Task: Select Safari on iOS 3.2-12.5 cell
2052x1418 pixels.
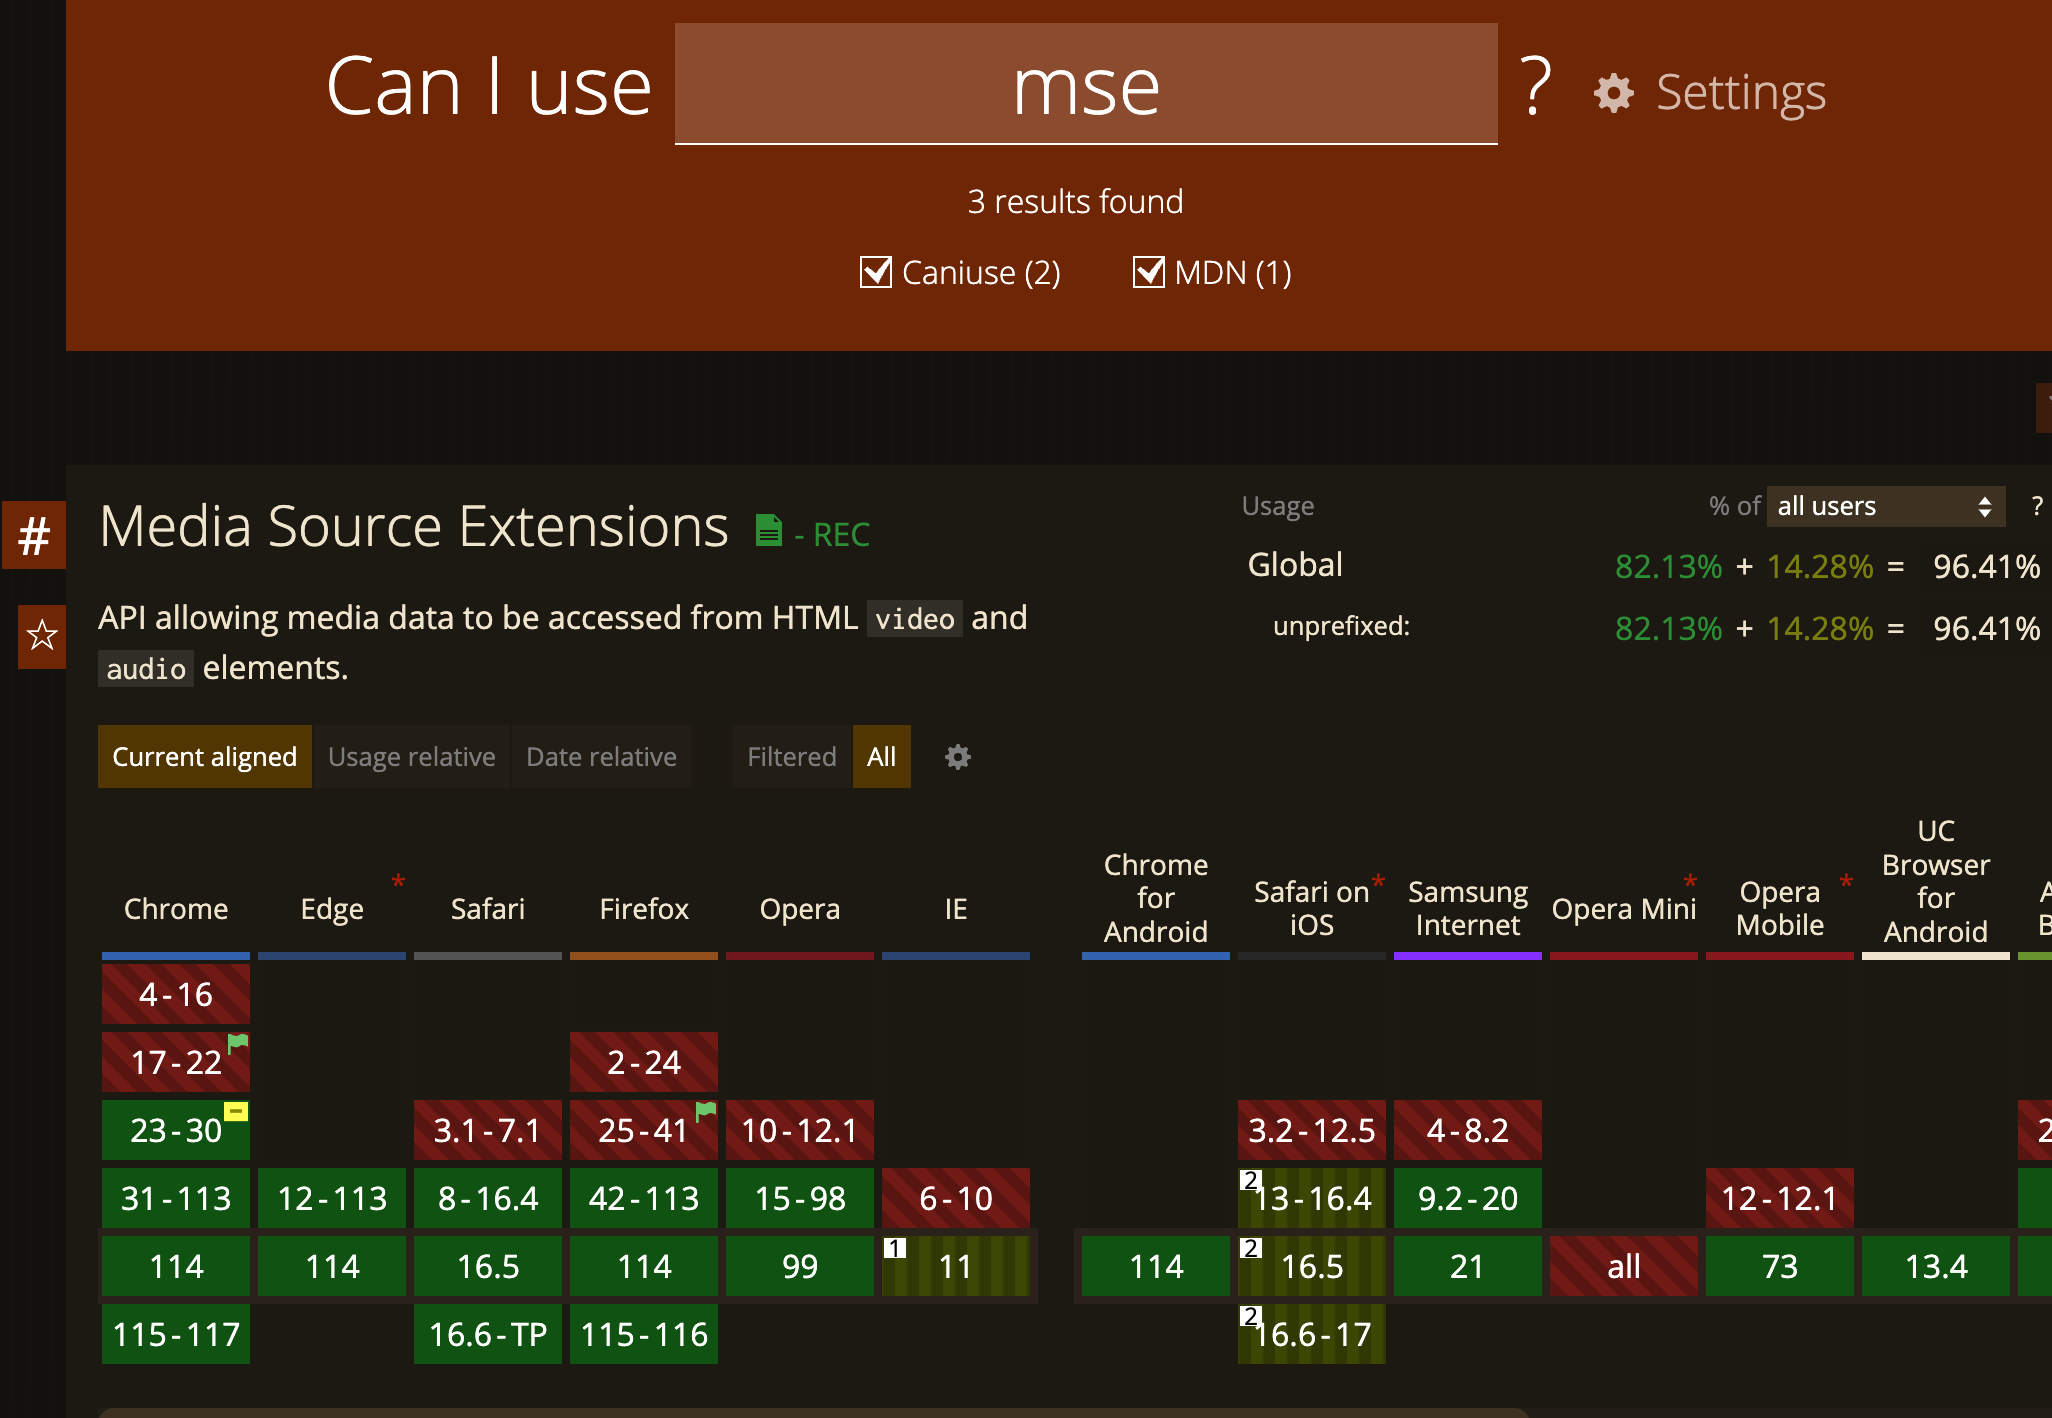Action: (x=1312, y=1130)
